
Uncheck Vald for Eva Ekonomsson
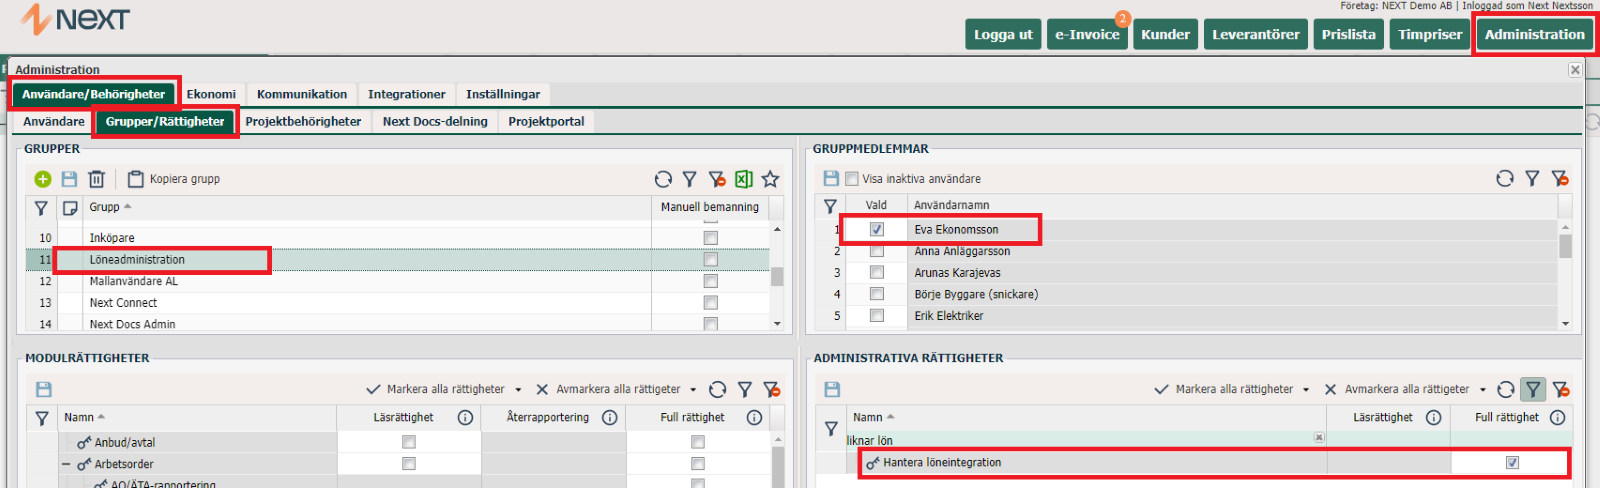click(877, 229)
